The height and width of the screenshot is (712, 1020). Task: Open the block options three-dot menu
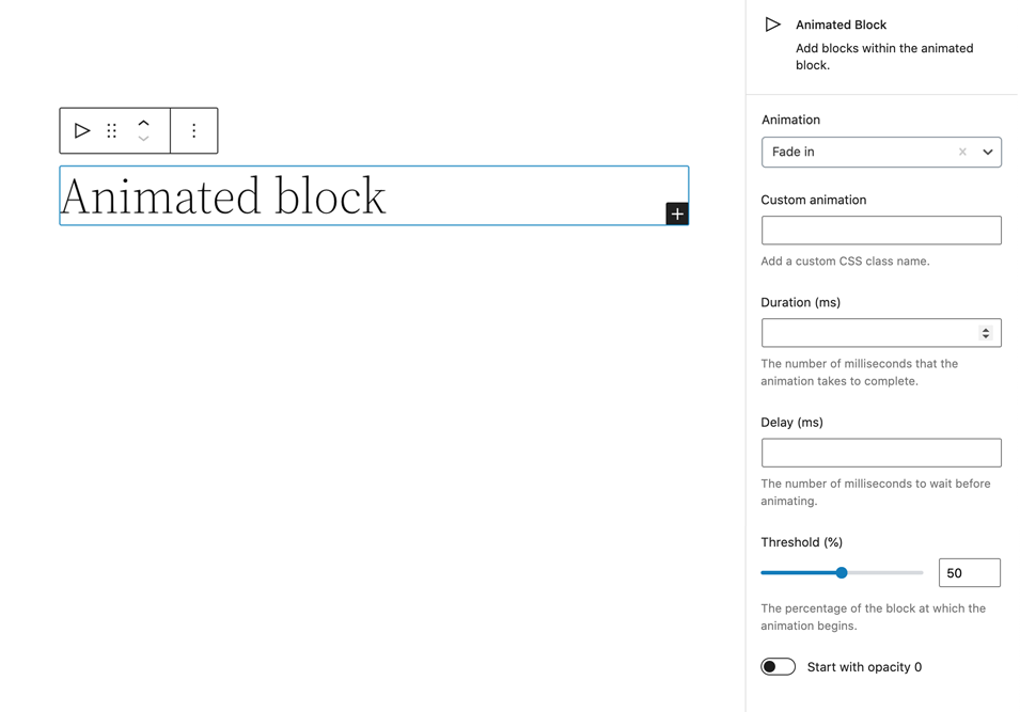click(x=194, y=130)
